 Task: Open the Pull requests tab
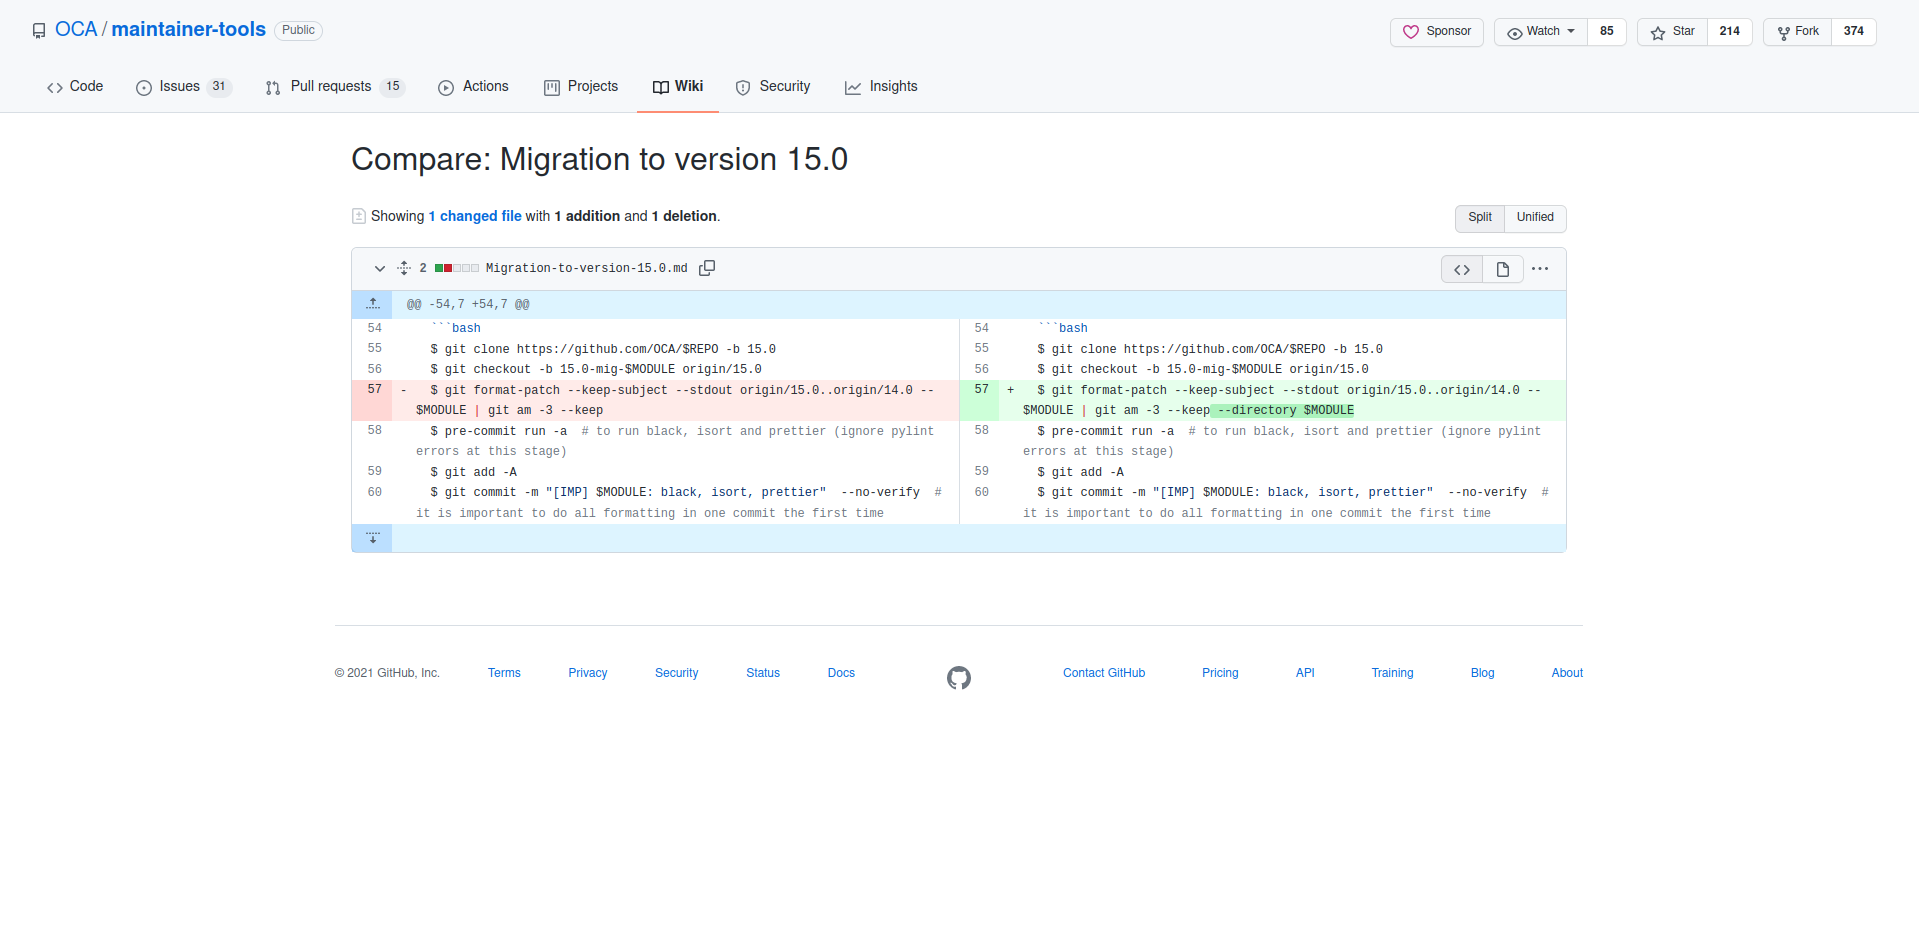coord(335,87)
